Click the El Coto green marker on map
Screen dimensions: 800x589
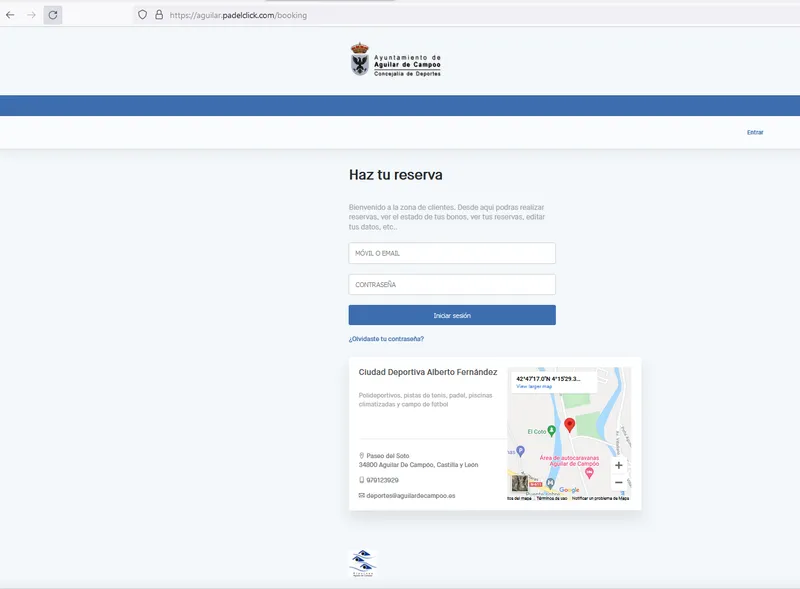(552, 431)
